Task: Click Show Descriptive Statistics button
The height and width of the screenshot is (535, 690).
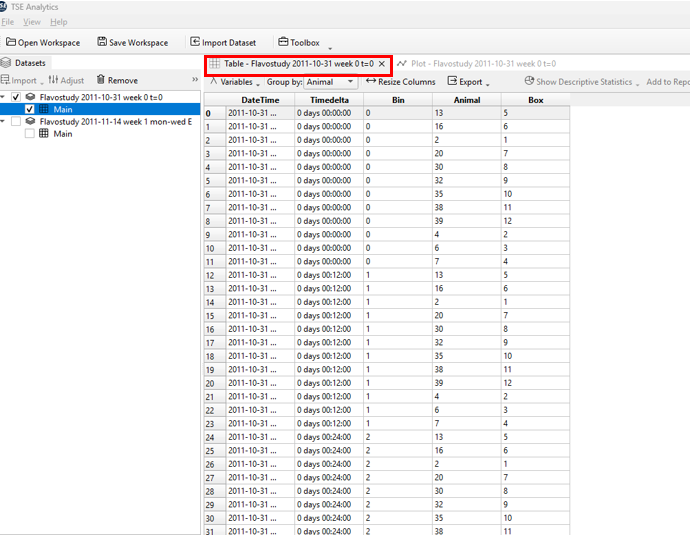Action: click(x=581, y=82)
